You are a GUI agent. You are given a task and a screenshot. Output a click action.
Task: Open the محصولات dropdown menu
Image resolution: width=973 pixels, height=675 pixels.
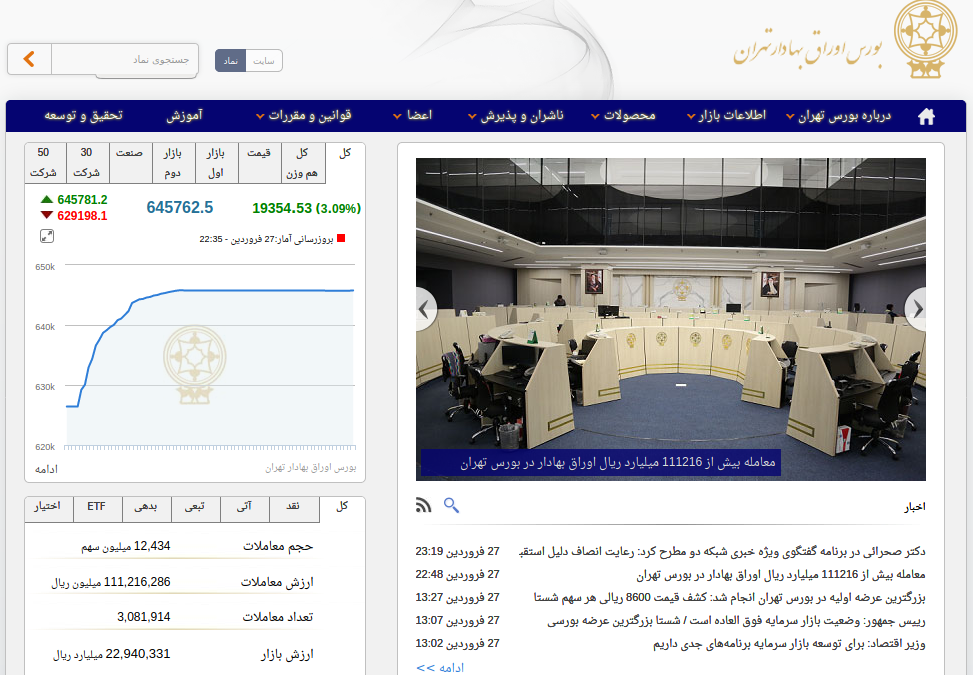(623, 115)
